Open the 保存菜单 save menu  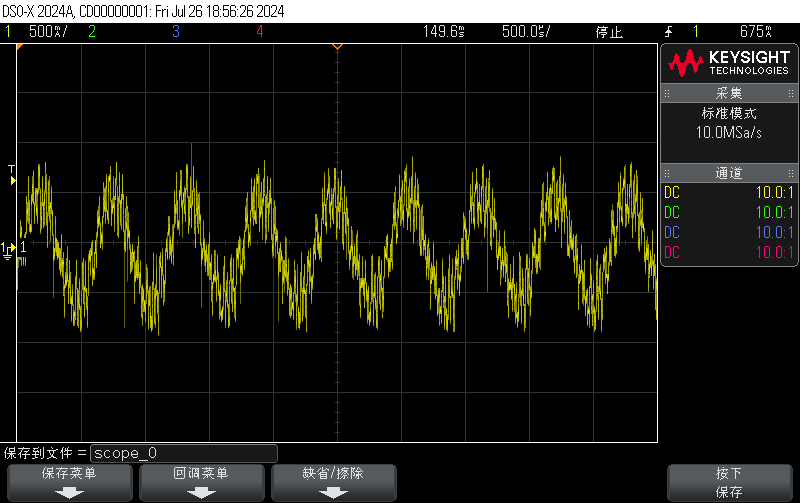click(70, 483)
